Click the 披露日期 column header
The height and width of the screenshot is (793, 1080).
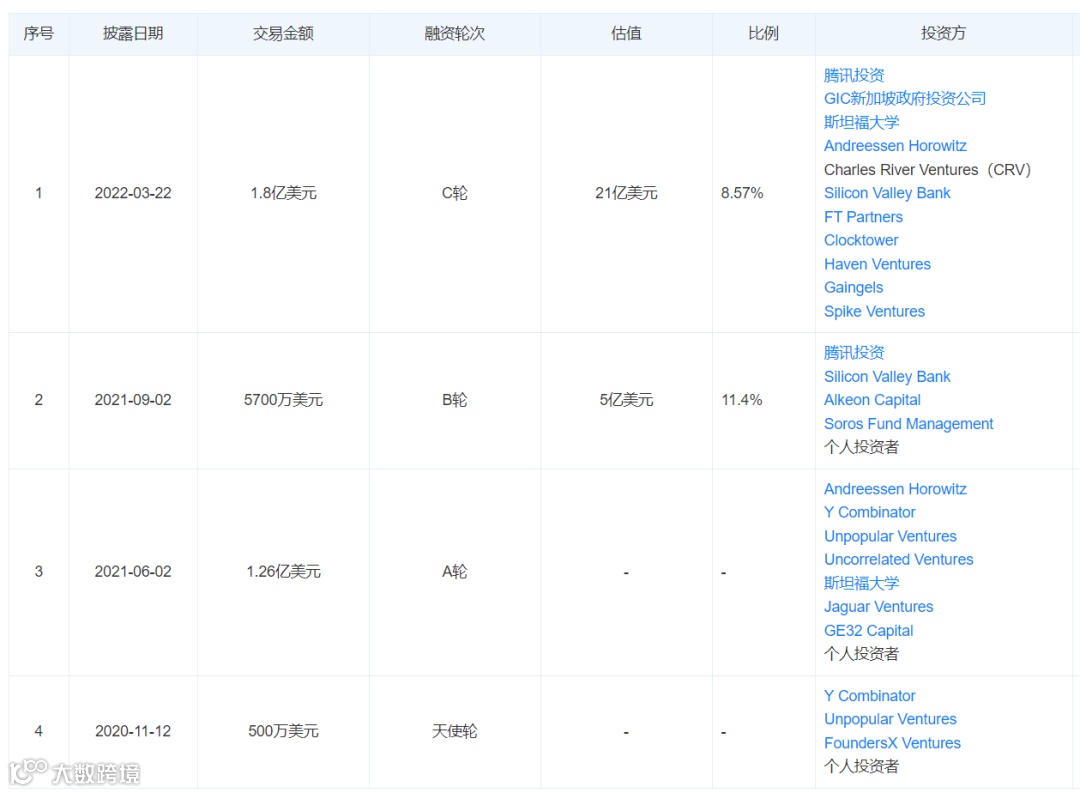tap(133, 33)
